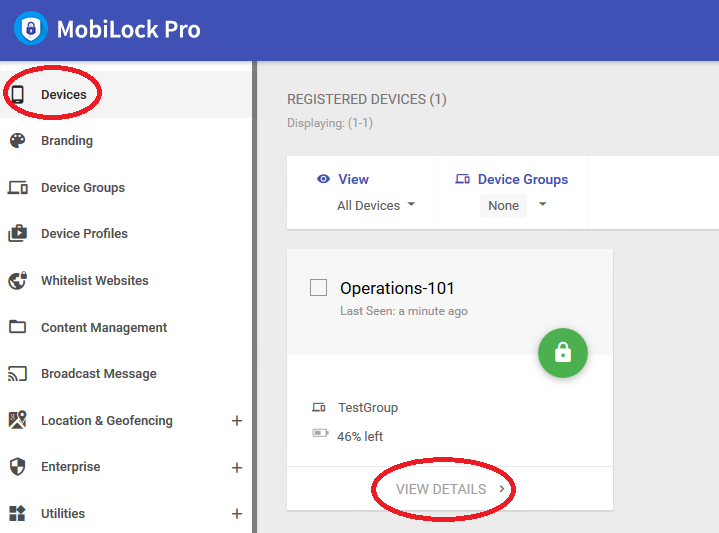Image resolution: width=719 pixels, height=533 pixels.
Task: Open Enterprise label in sidebar
Action: click(x=71, y=466)
